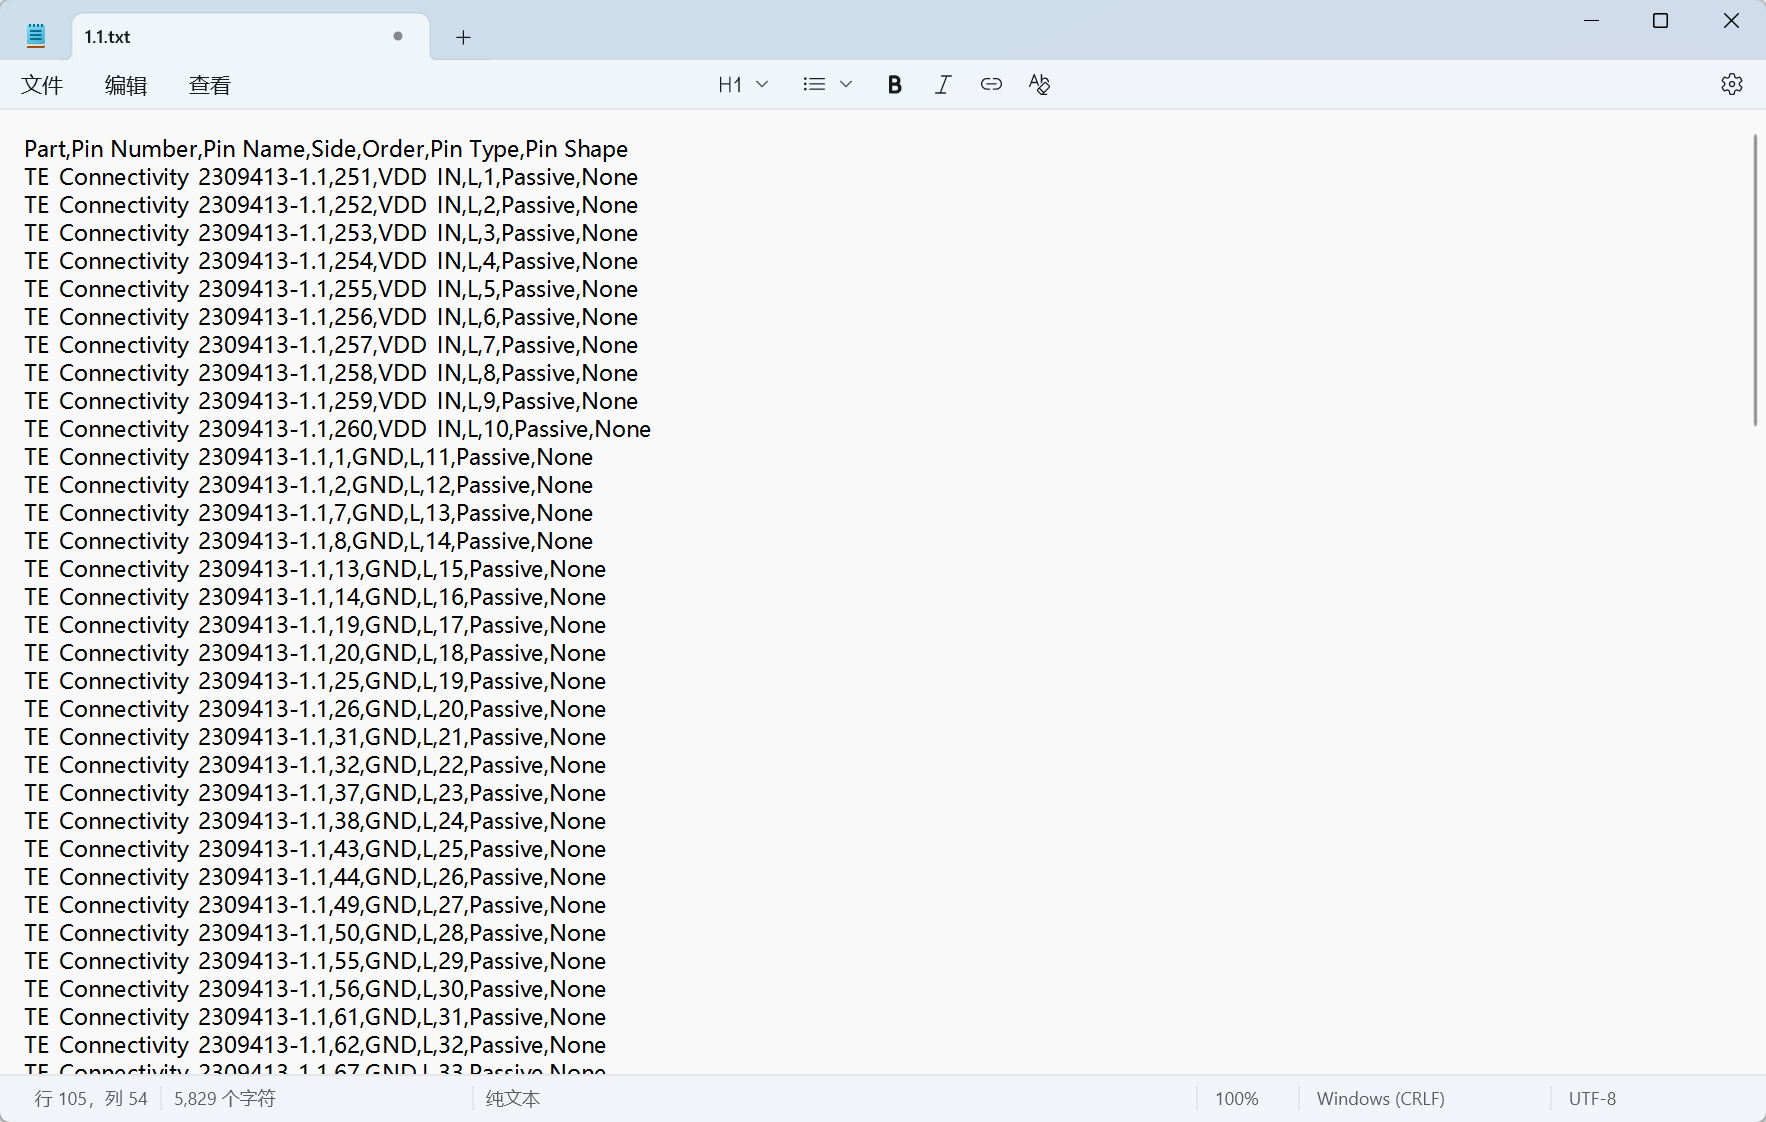The width and height of the screenshot is (1766, 1122).
Task: Open the H1 heading dropdown
Action: (x=743, y=85)
